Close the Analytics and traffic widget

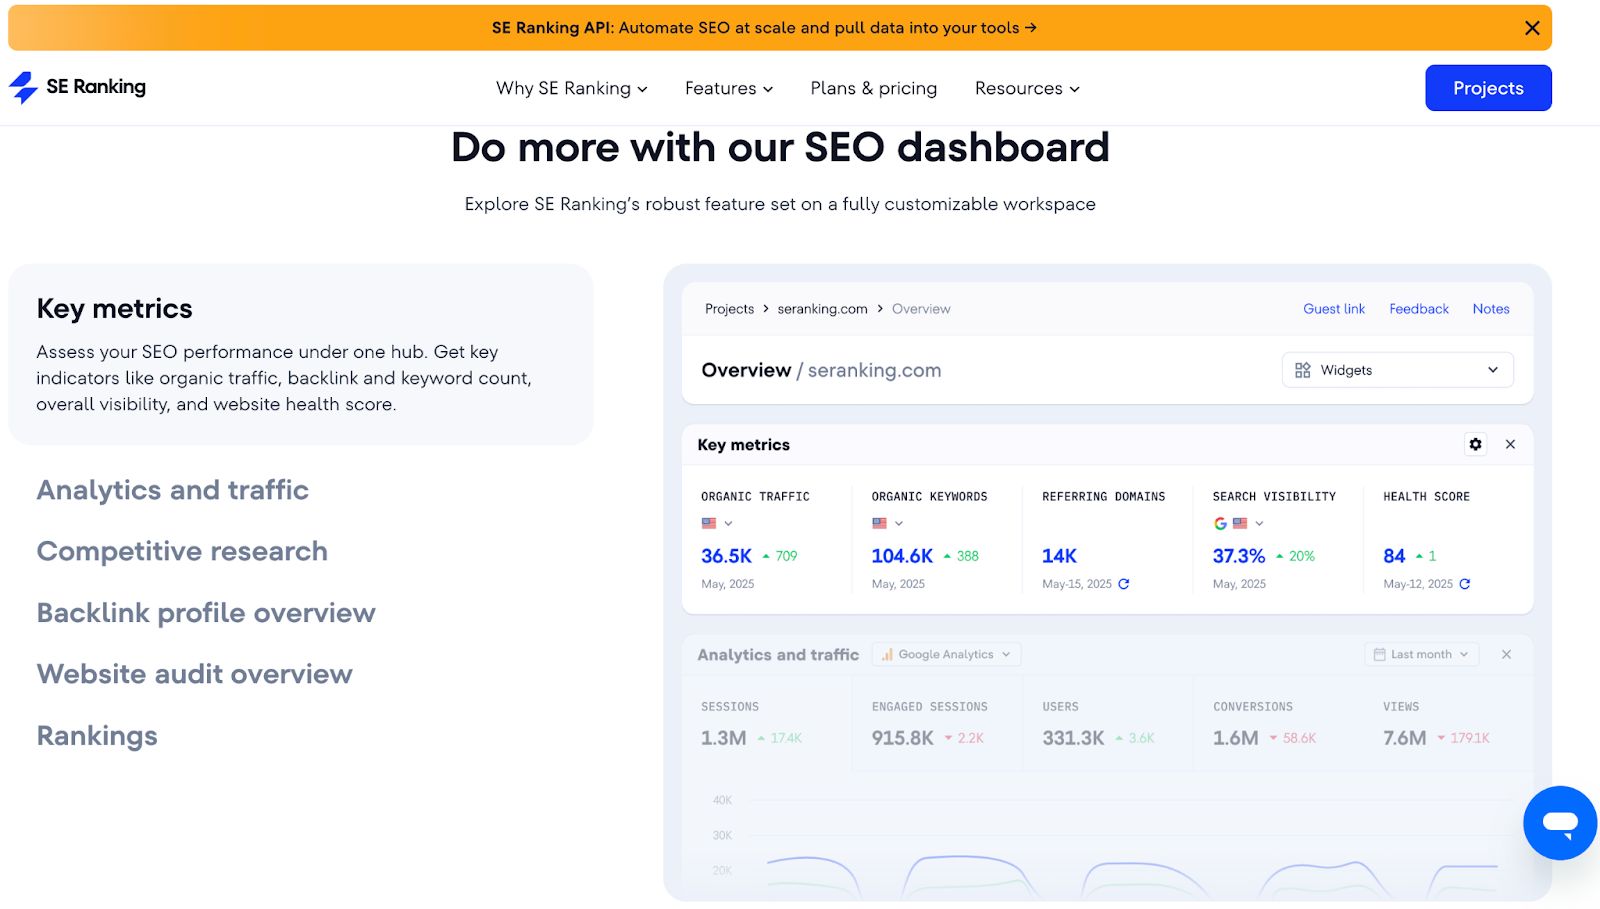coord(1506,654)
